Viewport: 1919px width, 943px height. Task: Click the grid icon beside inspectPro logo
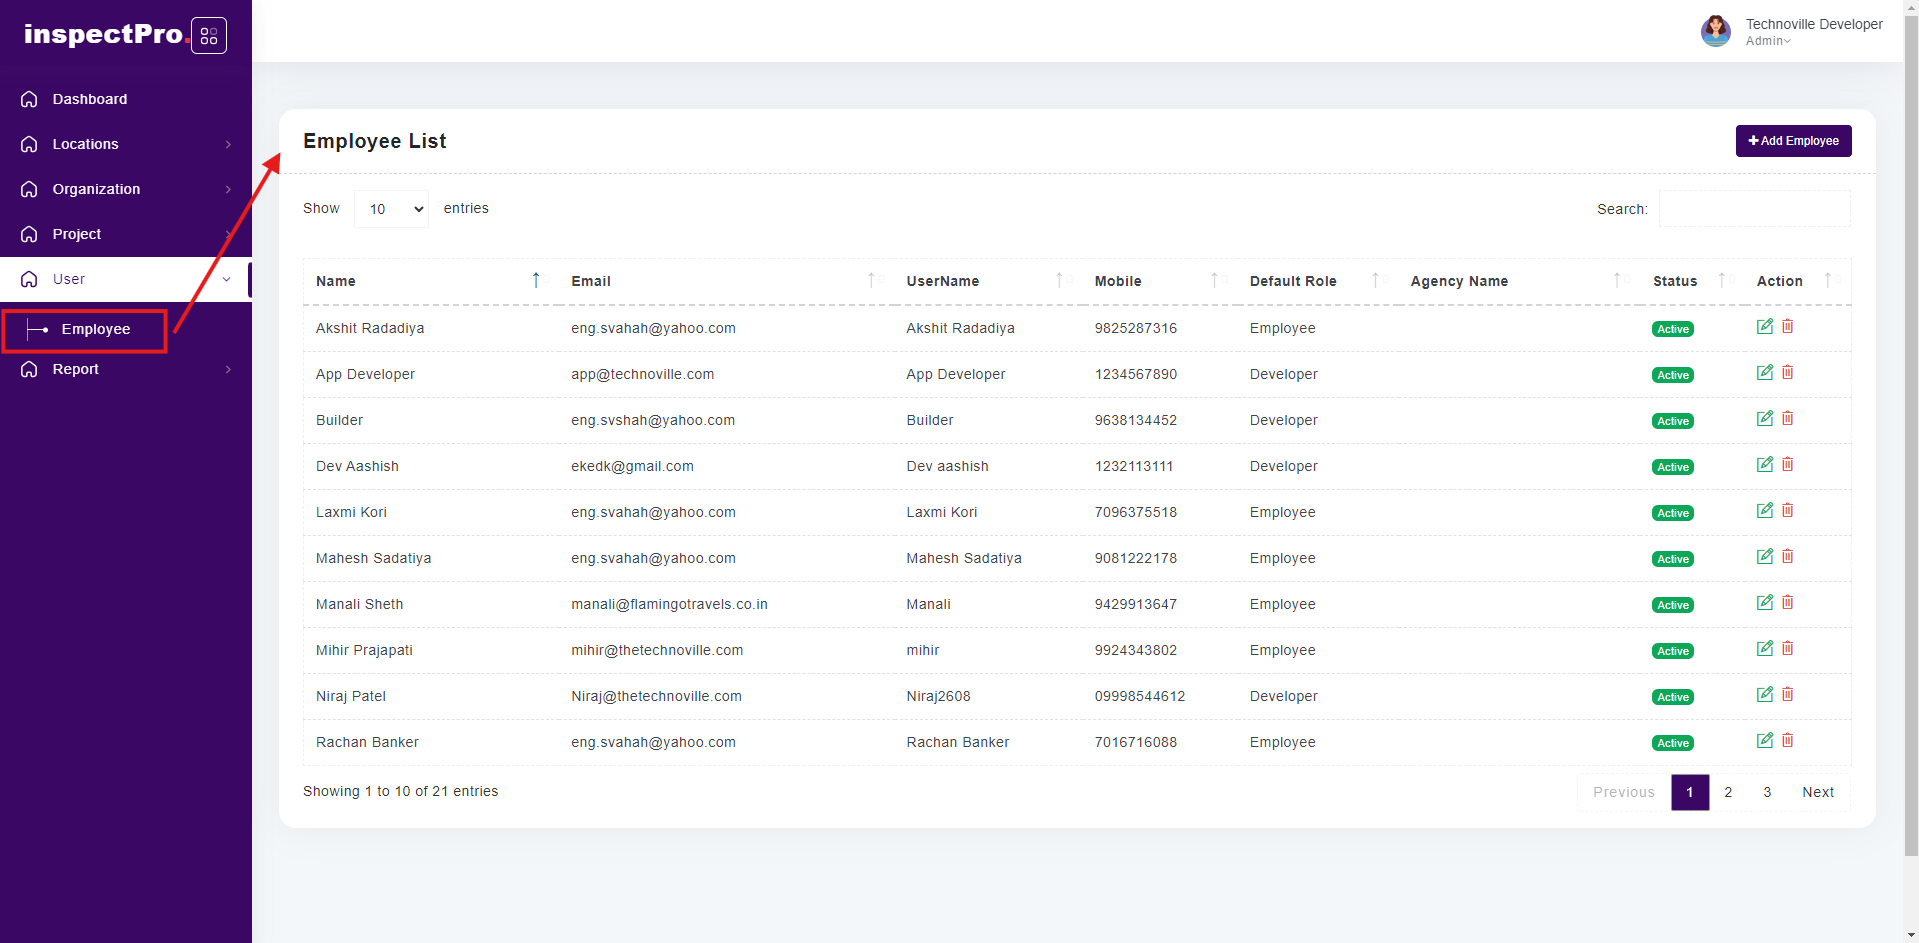[x=209, y=36]
